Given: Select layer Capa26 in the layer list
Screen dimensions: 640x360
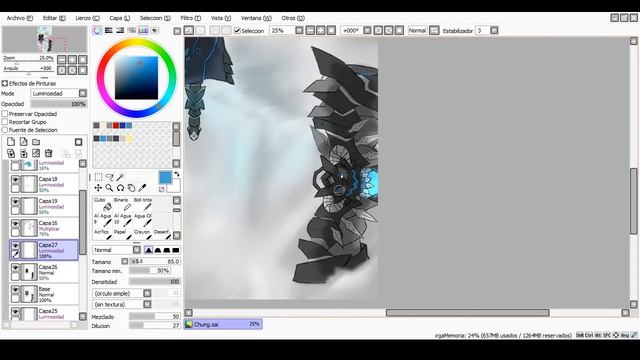Looking at the screenshot, I should point(44,272).
